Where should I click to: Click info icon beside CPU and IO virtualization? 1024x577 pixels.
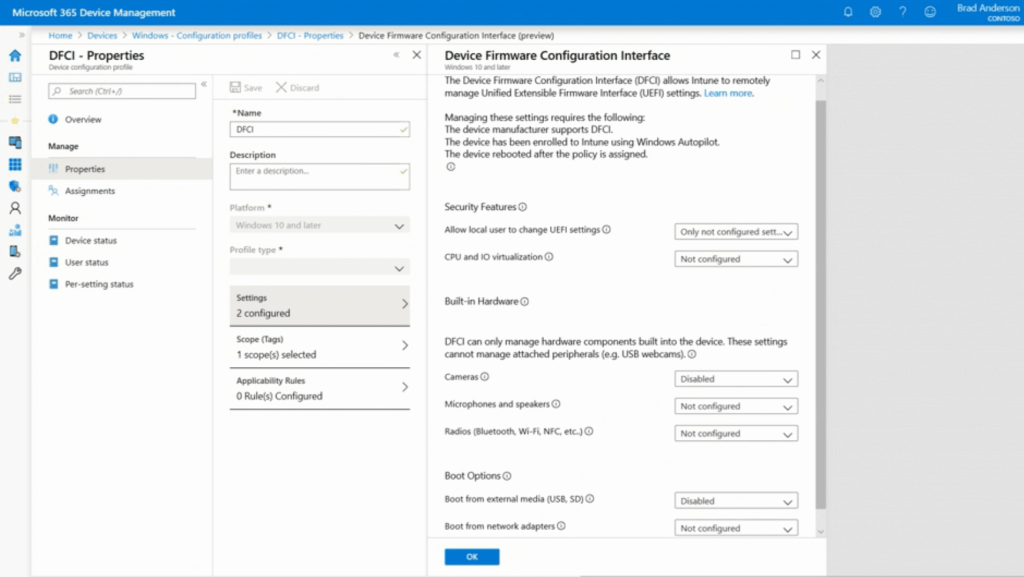pos(549,257)
